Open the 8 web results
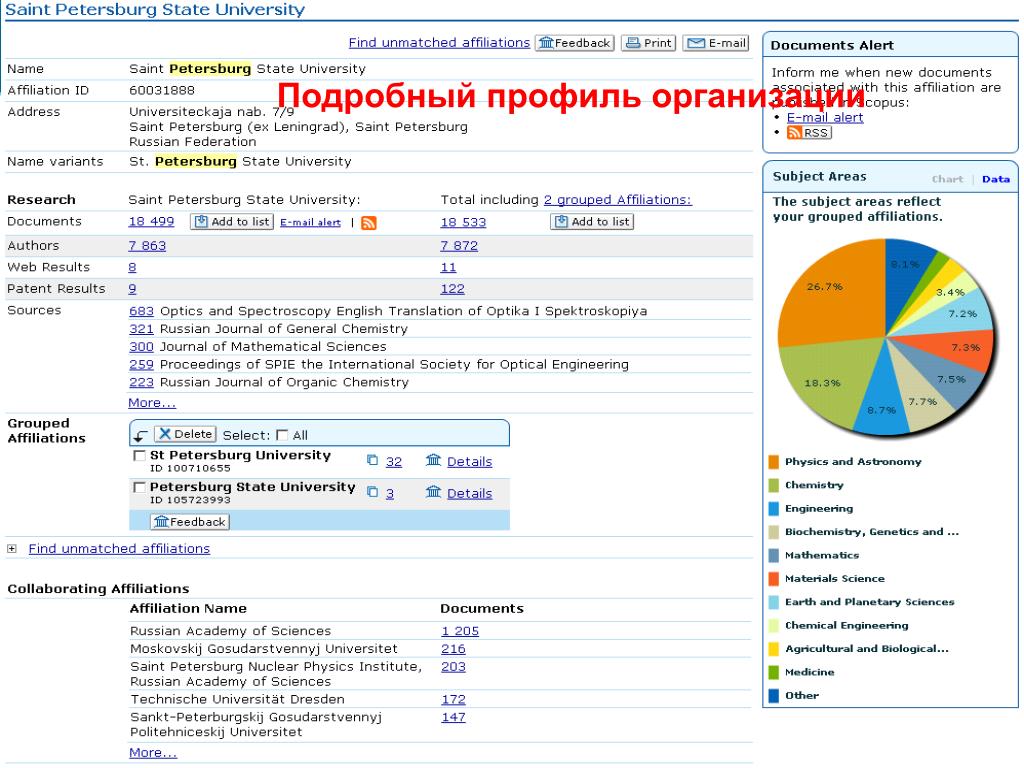The image size is (1024, 768). point(133,267)
